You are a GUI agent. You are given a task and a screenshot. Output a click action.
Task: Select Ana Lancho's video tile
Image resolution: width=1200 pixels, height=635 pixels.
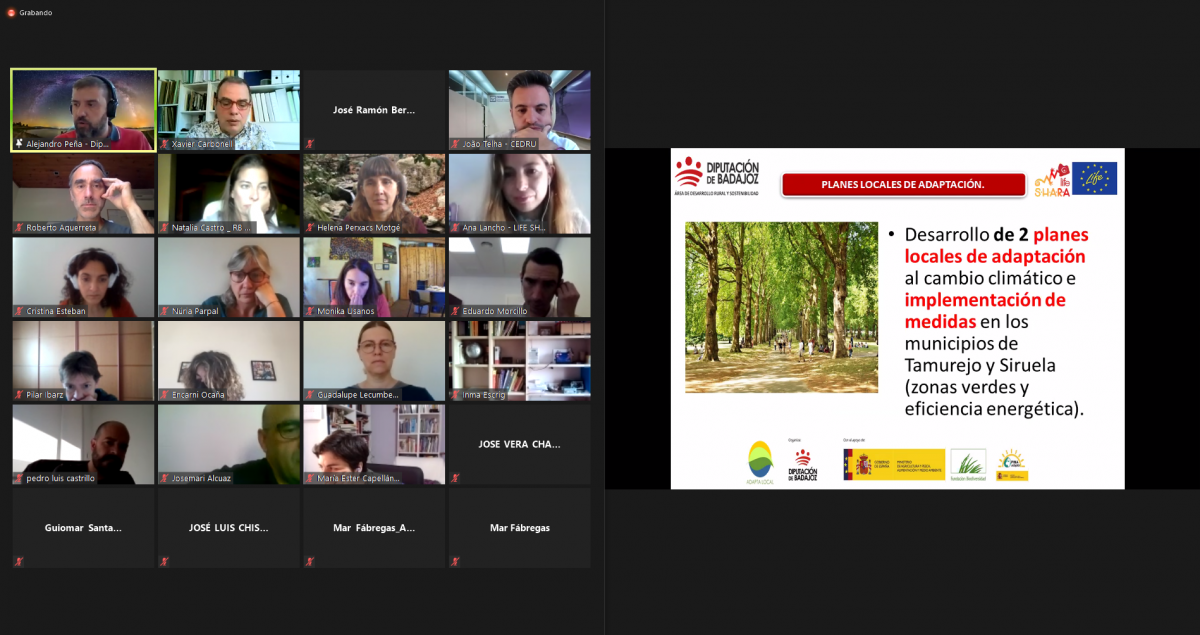(520, 192)
